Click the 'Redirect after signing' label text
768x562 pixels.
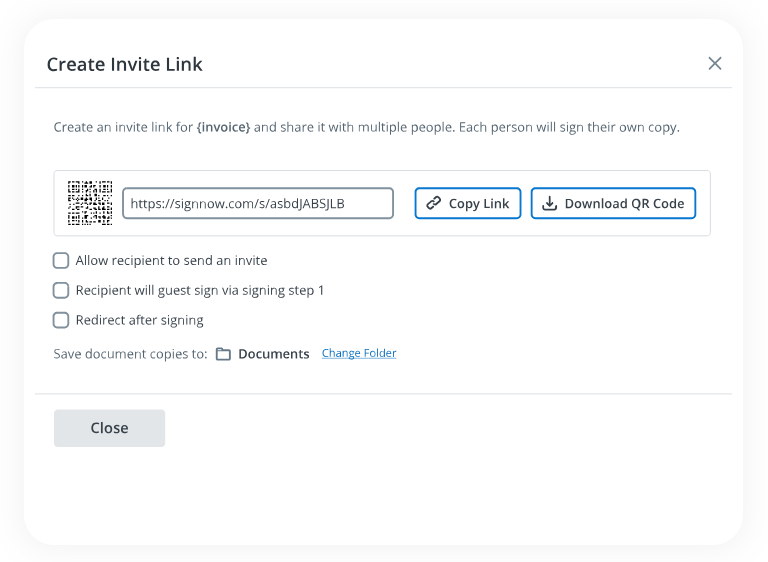tap(139, 321)
